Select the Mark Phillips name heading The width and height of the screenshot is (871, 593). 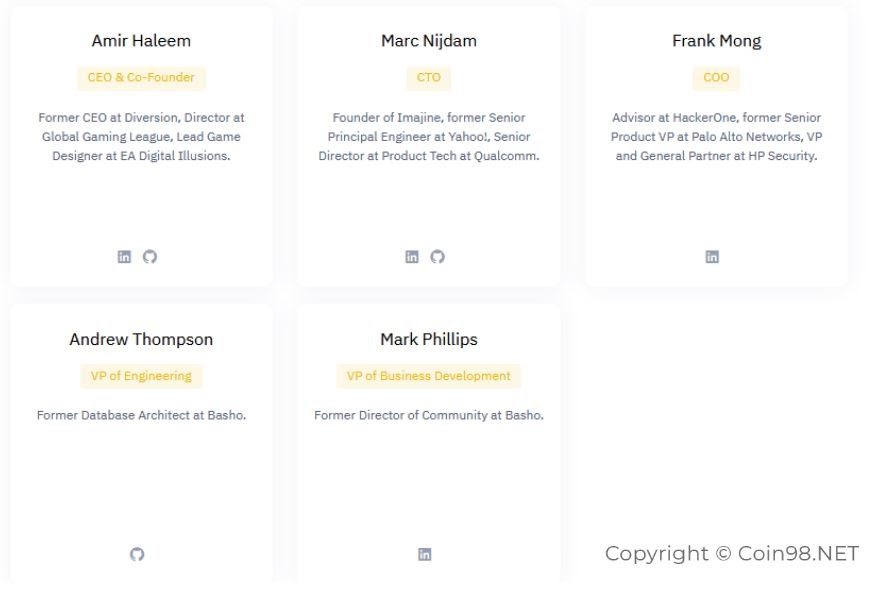429,339
